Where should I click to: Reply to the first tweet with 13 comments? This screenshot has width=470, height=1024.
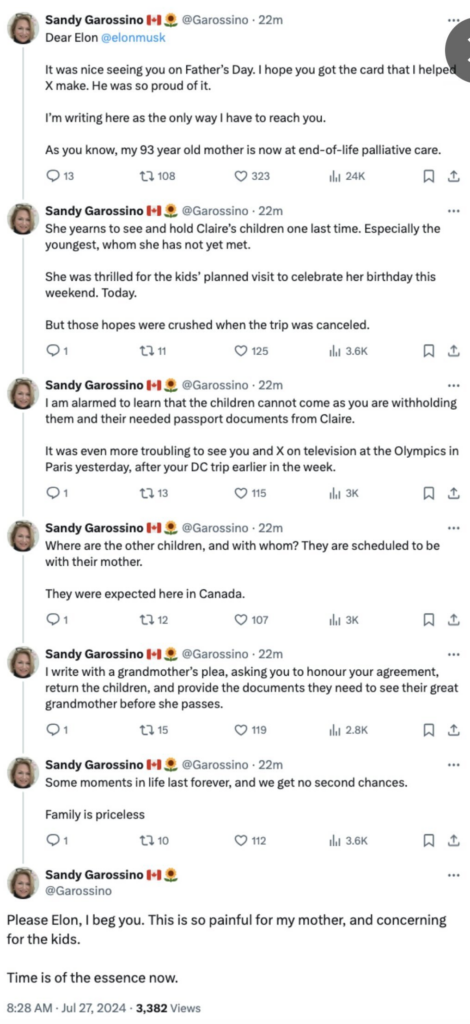click(x=60, y=176)
